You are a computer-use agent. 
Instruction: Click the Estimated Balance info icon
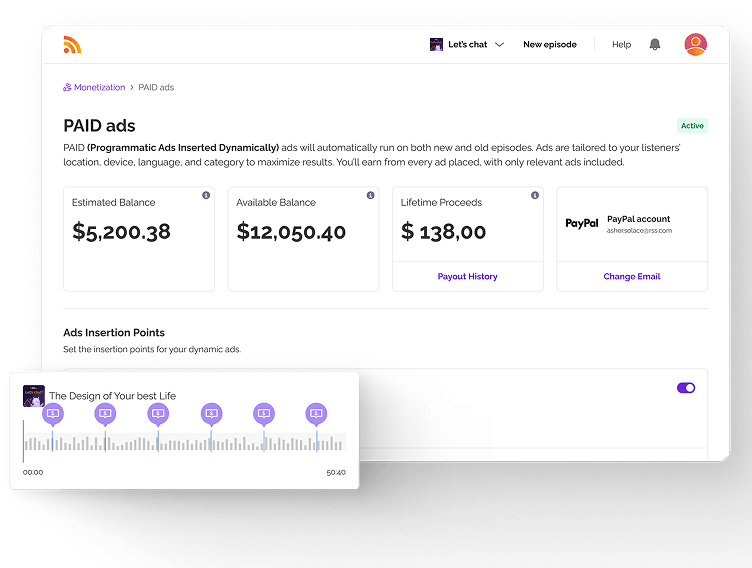[206, 195]
